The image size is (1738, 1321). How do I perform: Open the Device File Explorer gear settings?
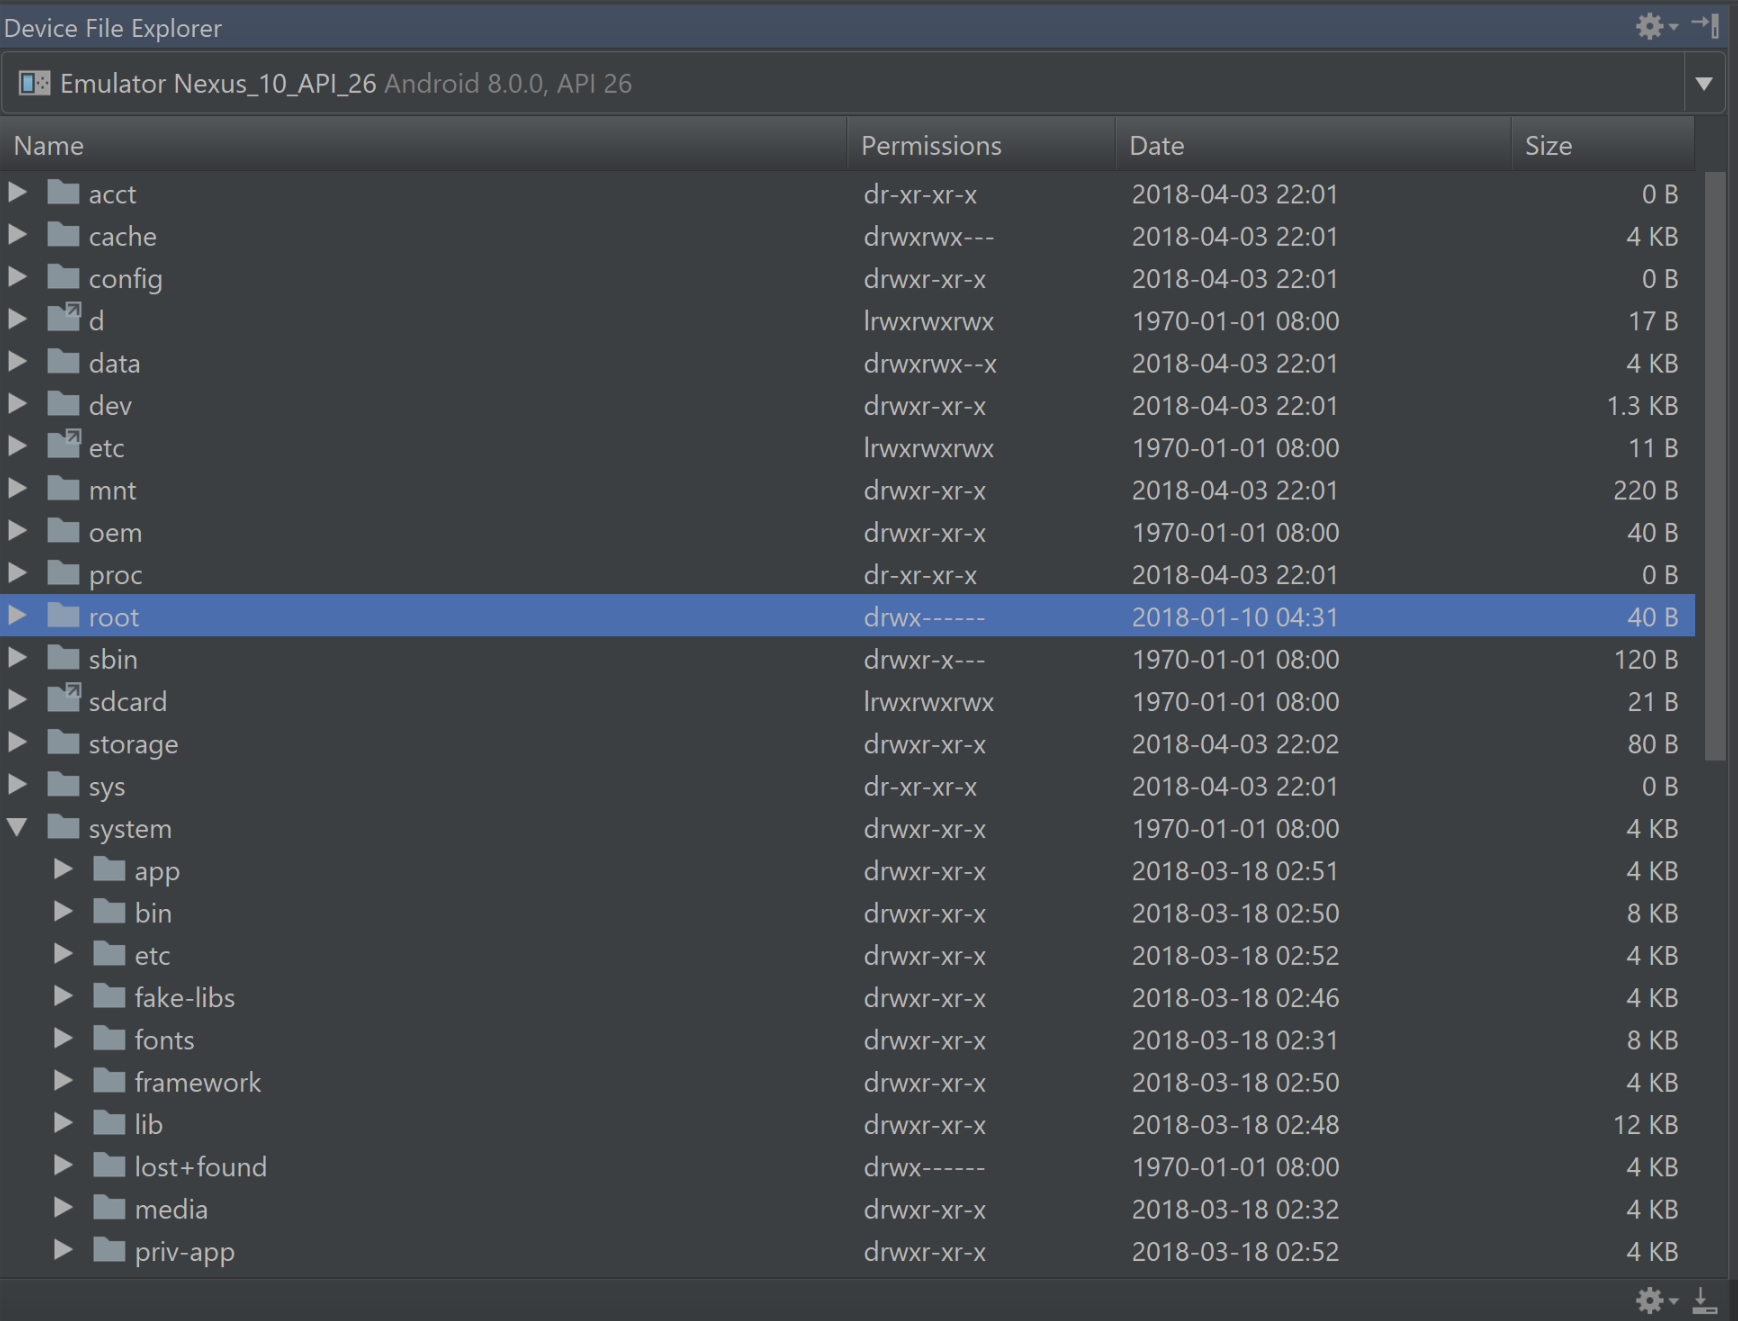click(x=1655, y=26)
